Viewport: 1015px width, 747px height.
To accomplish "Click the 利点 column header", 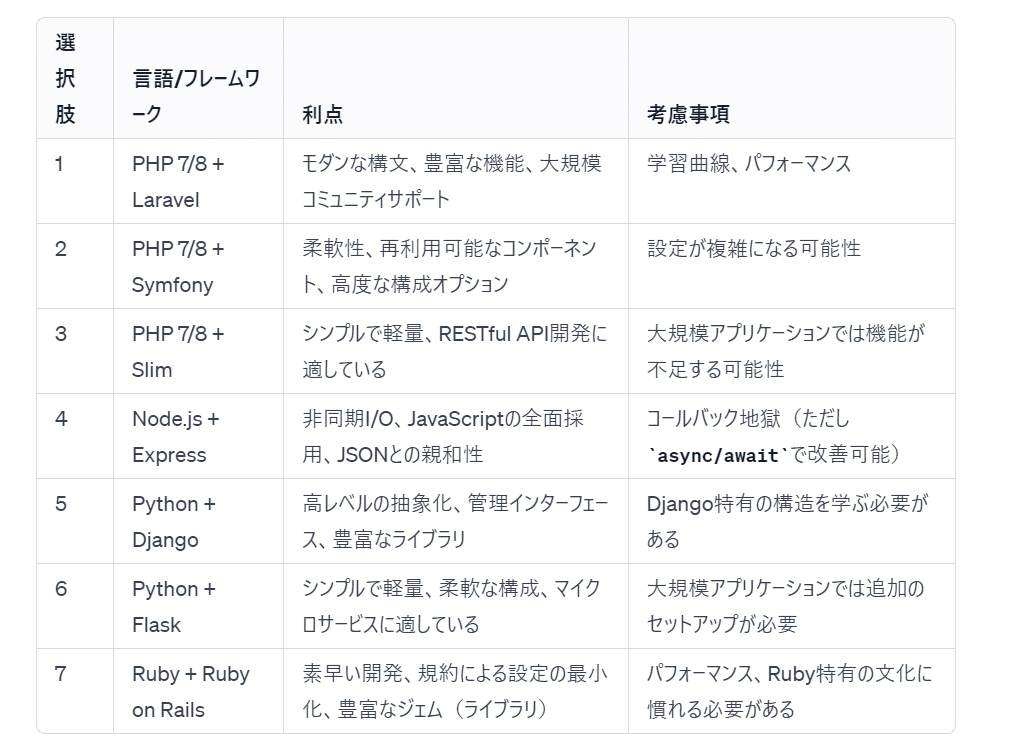I will point(322,114).
